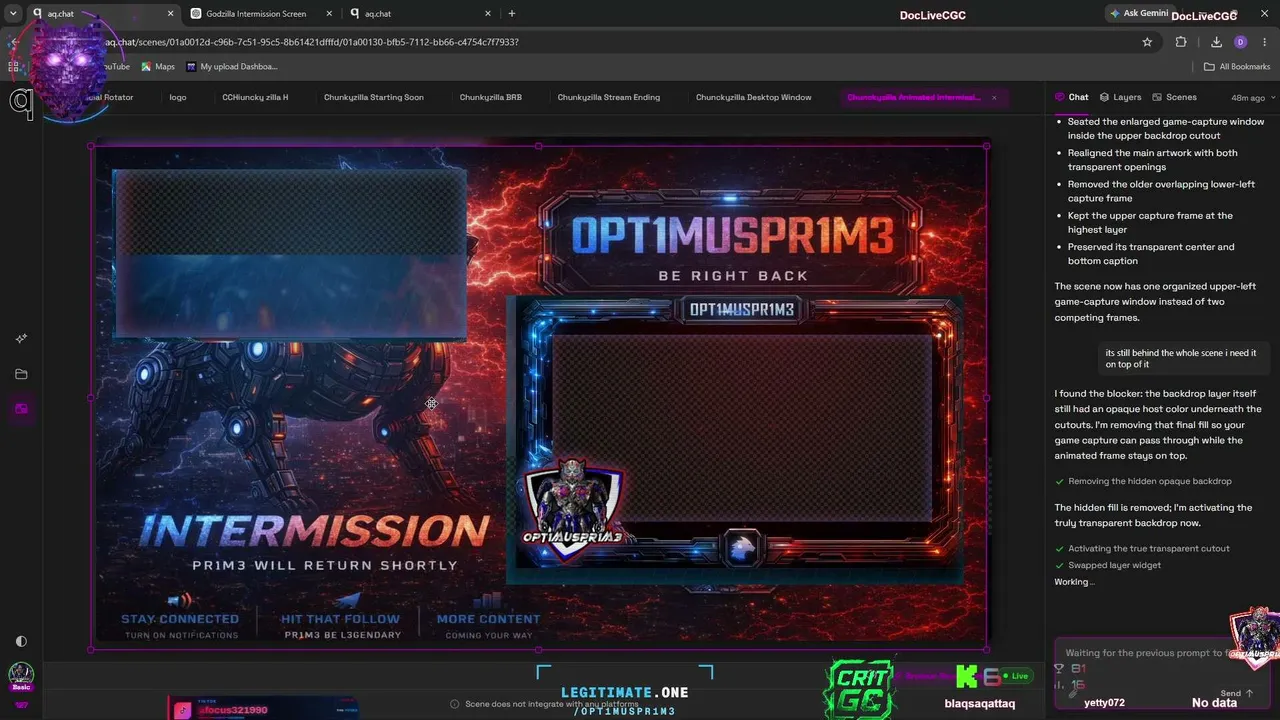1280x720 pixels.
Task: Open the folder icon in left sidebar
Action: [21, 374]
